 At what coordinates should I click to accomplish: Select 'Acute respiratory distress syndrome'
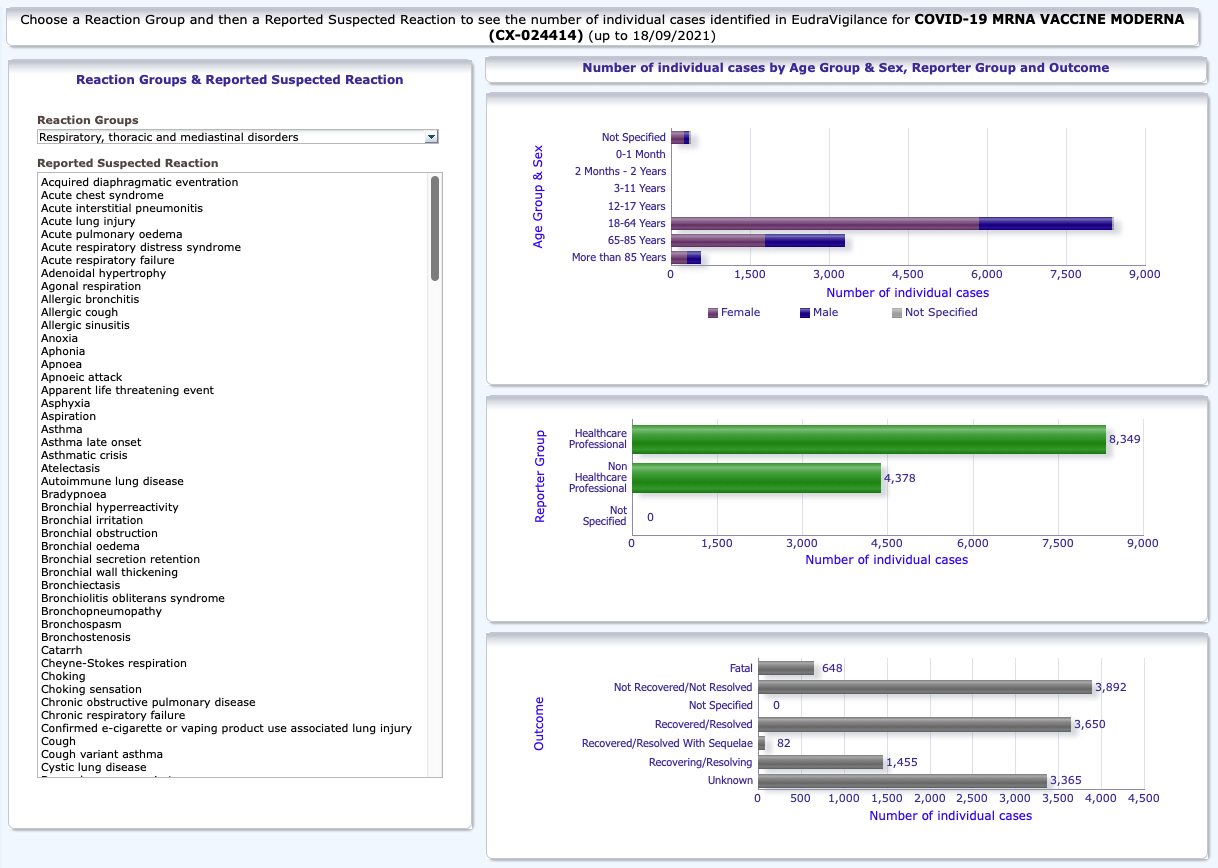point(141,247)
